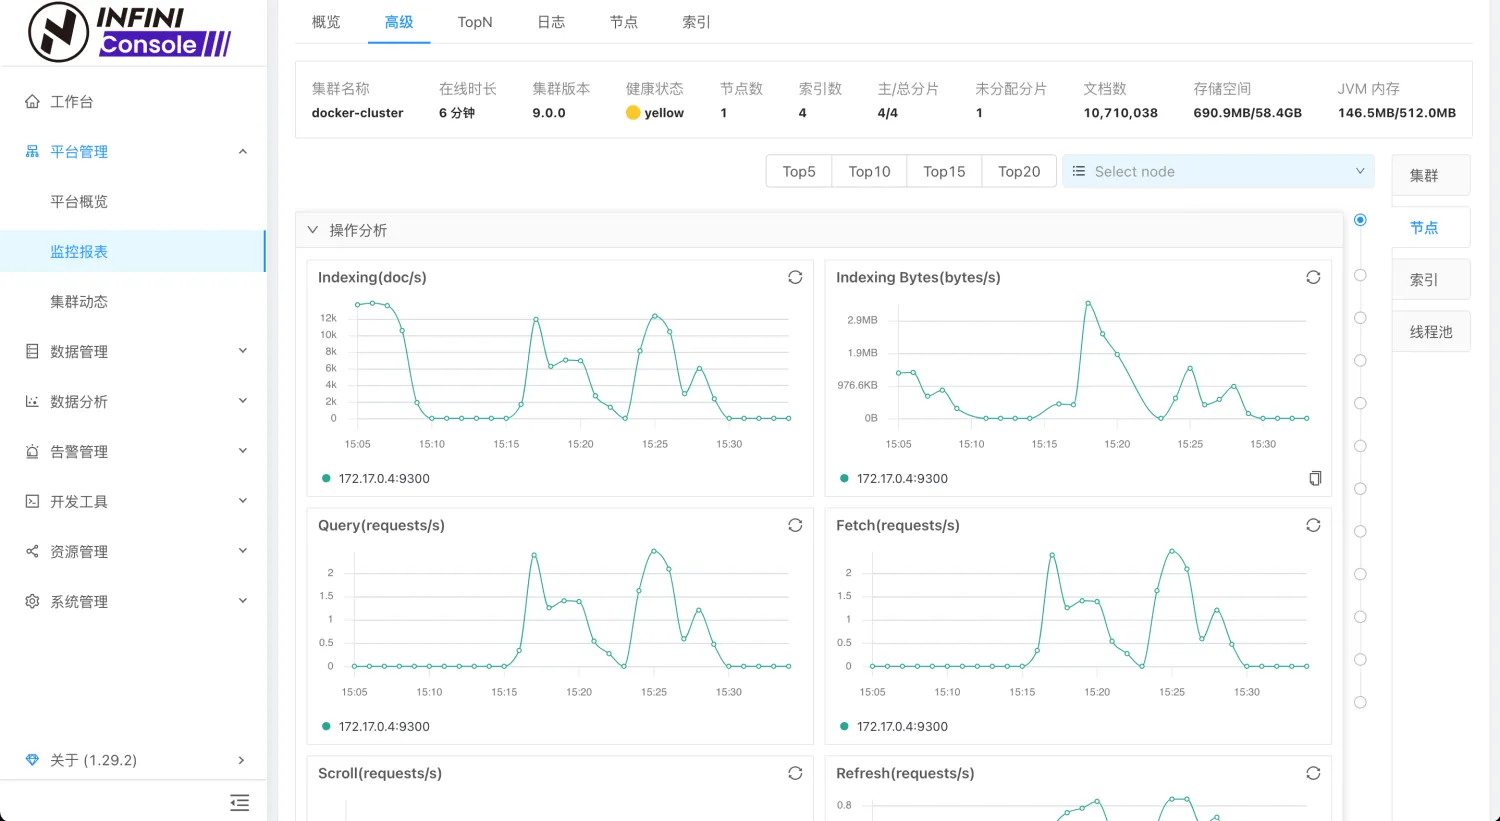Refresh the Indexing Bytes chart
This screenshot has width=1500, height=821.
[x=1313, y=277]
